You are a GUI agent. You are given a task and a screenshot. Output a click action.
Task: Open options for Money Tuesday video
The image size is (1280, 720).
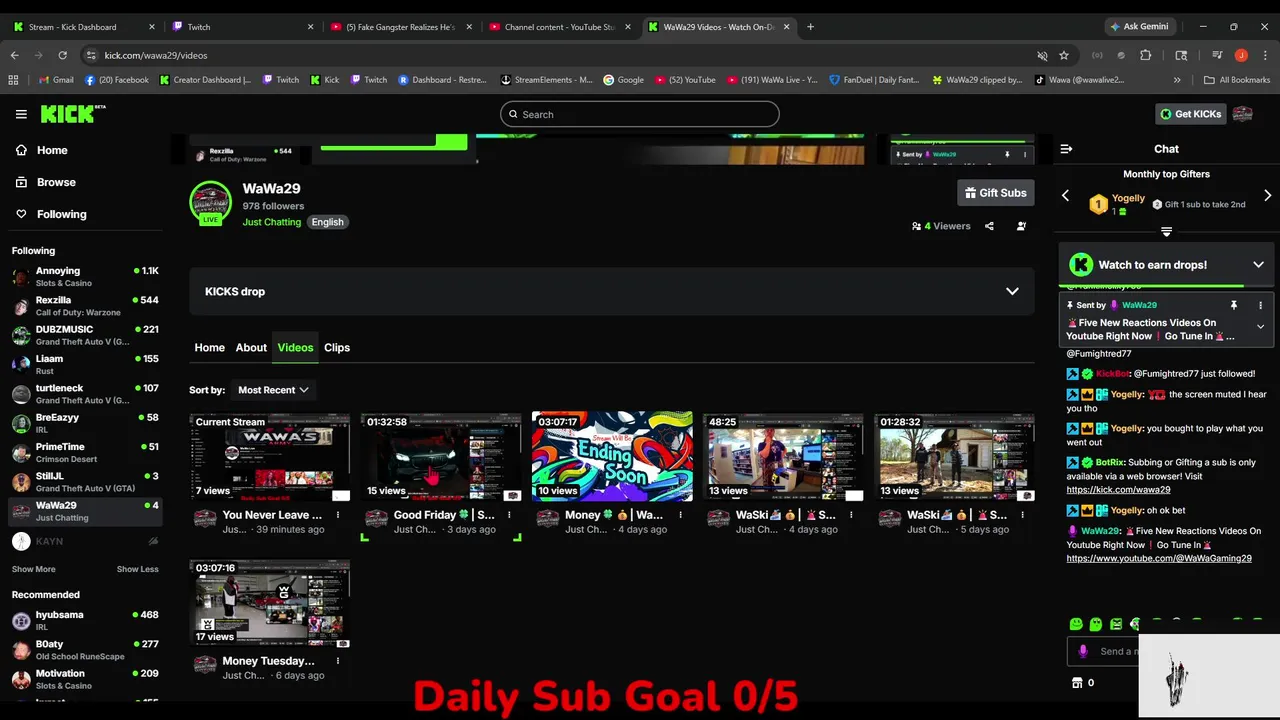click(x=338, y=661)
